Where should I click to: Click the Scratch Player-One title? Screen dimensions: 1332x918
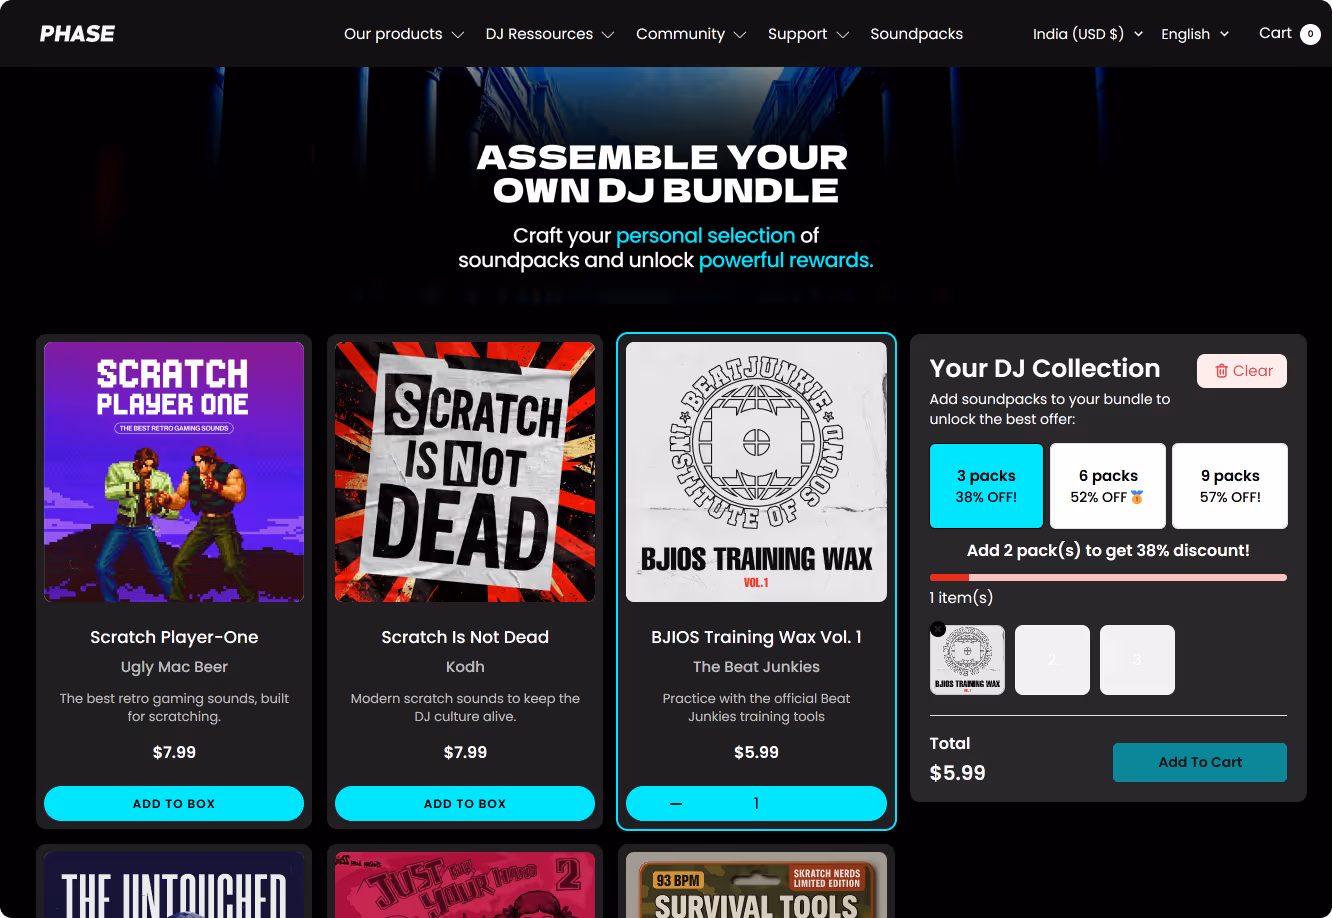174,637
